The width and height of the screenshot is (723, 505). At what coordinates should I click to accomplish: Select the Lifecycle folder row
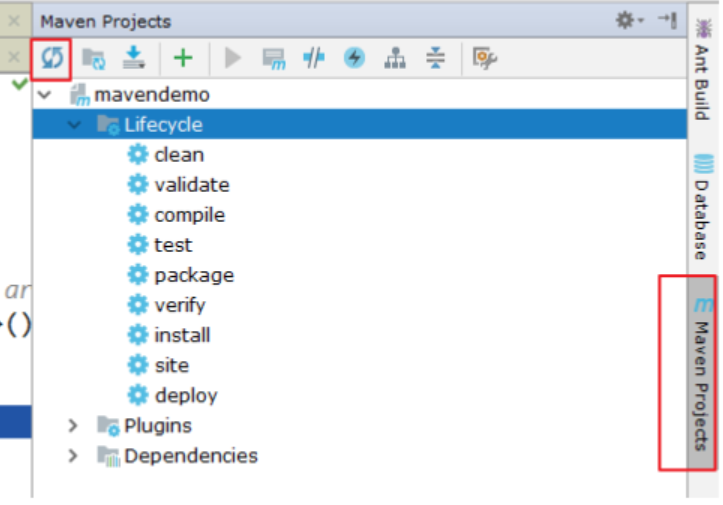point(360,125)
